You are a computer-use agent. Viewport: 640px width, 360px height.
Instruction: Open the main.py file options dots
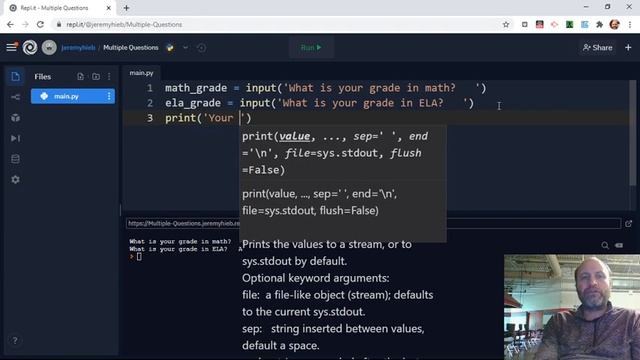pyautogui.click(x=109, y=96)
